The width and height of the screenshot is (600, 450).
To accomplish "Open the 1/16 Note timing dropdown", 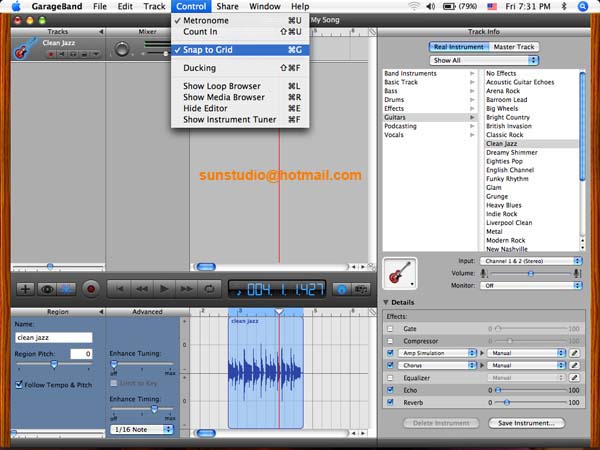I will pyautogui.click(x=142, y=430).
